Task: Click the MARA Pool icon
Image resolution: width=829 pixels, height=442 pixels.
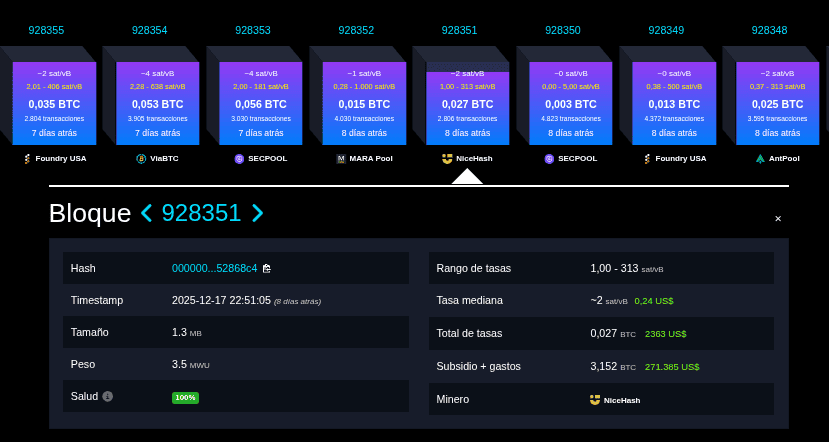Action: tap(341, 159)
